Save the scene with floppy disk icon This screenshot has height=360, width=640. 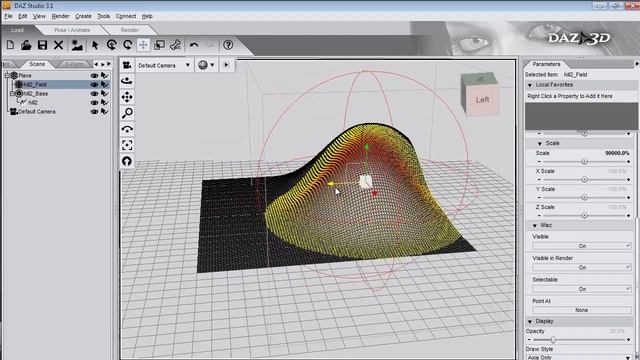(42, 45)
